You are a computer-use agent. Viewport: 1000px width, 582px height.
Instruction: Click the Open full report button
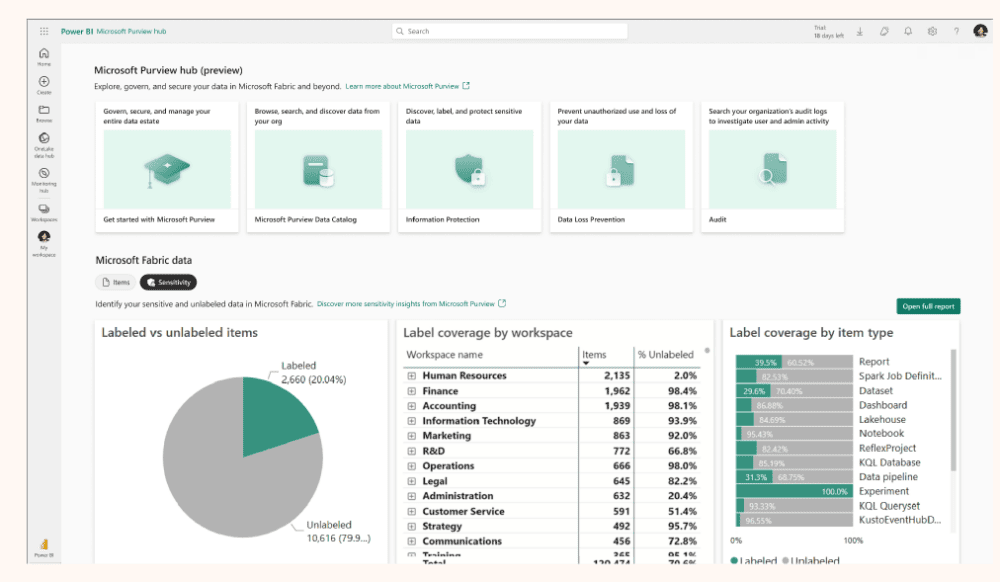coord(928,307)
